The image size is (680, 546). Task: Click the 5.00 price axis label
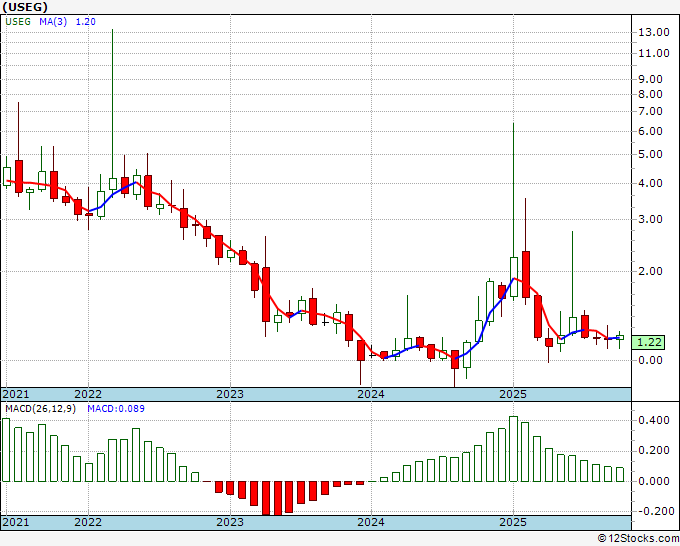[x=651, y=155]
